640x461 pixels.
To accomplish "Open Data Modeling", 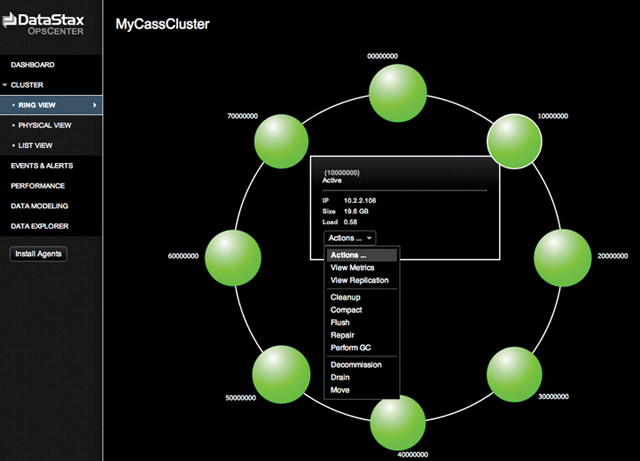I will (39, 206).
